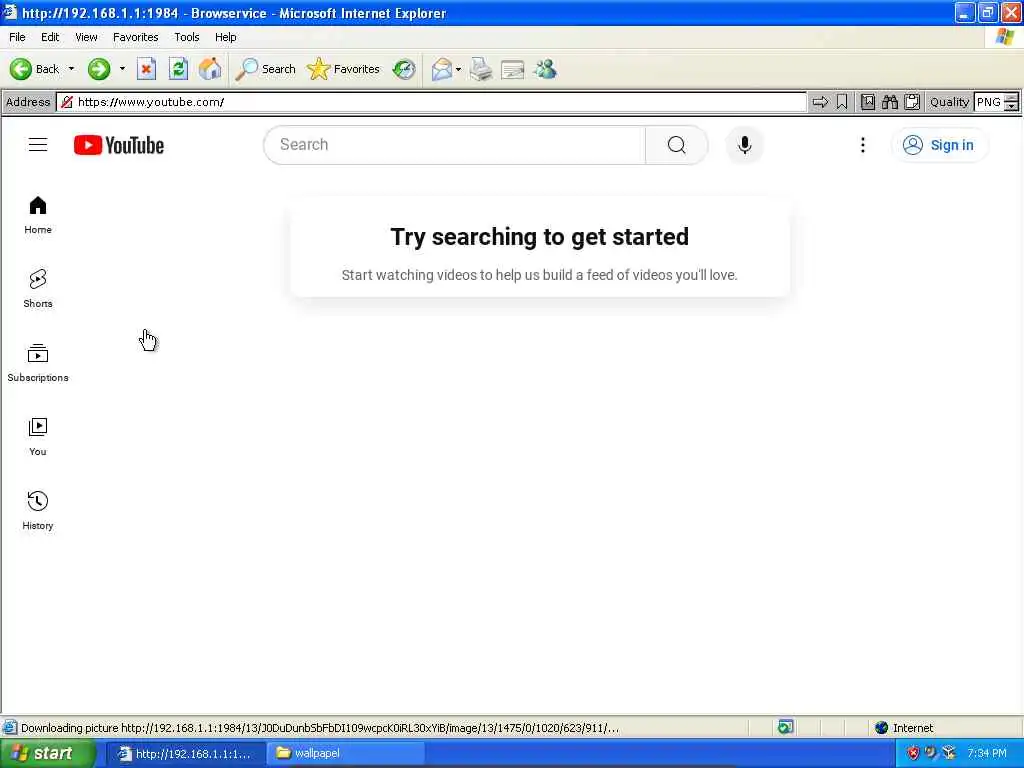Decrease Quality with the down spinner arrow

point(1011,106)
